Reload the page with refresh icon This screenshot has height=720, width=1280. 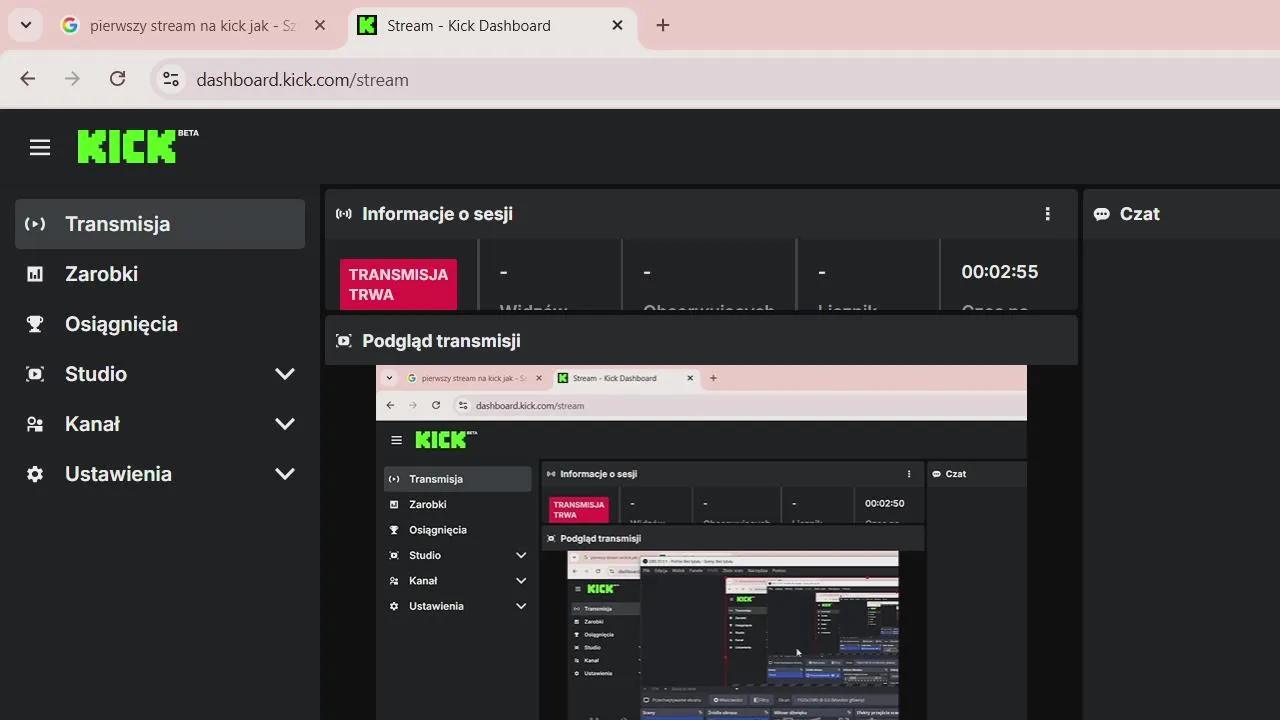click(117, 79)
